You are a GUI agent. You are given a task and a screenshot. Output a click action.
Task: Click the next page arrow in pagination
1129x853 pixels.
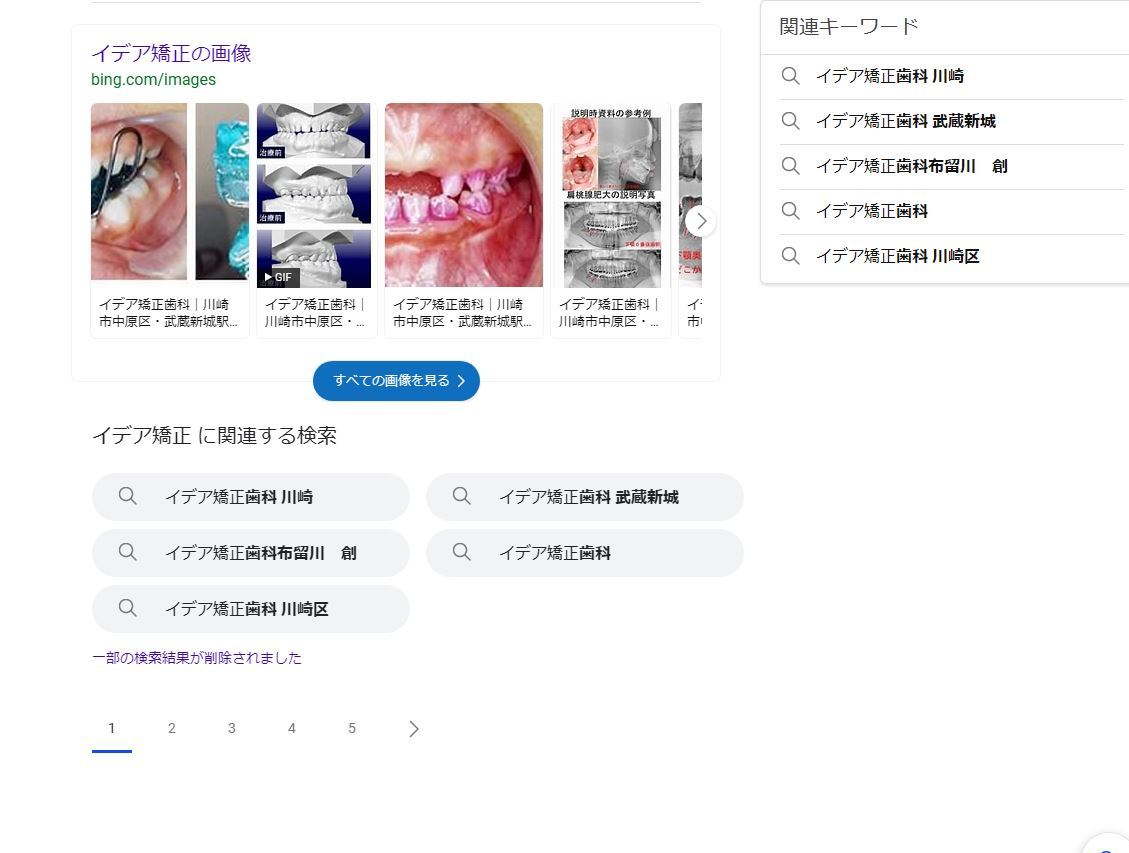(413, 728)
